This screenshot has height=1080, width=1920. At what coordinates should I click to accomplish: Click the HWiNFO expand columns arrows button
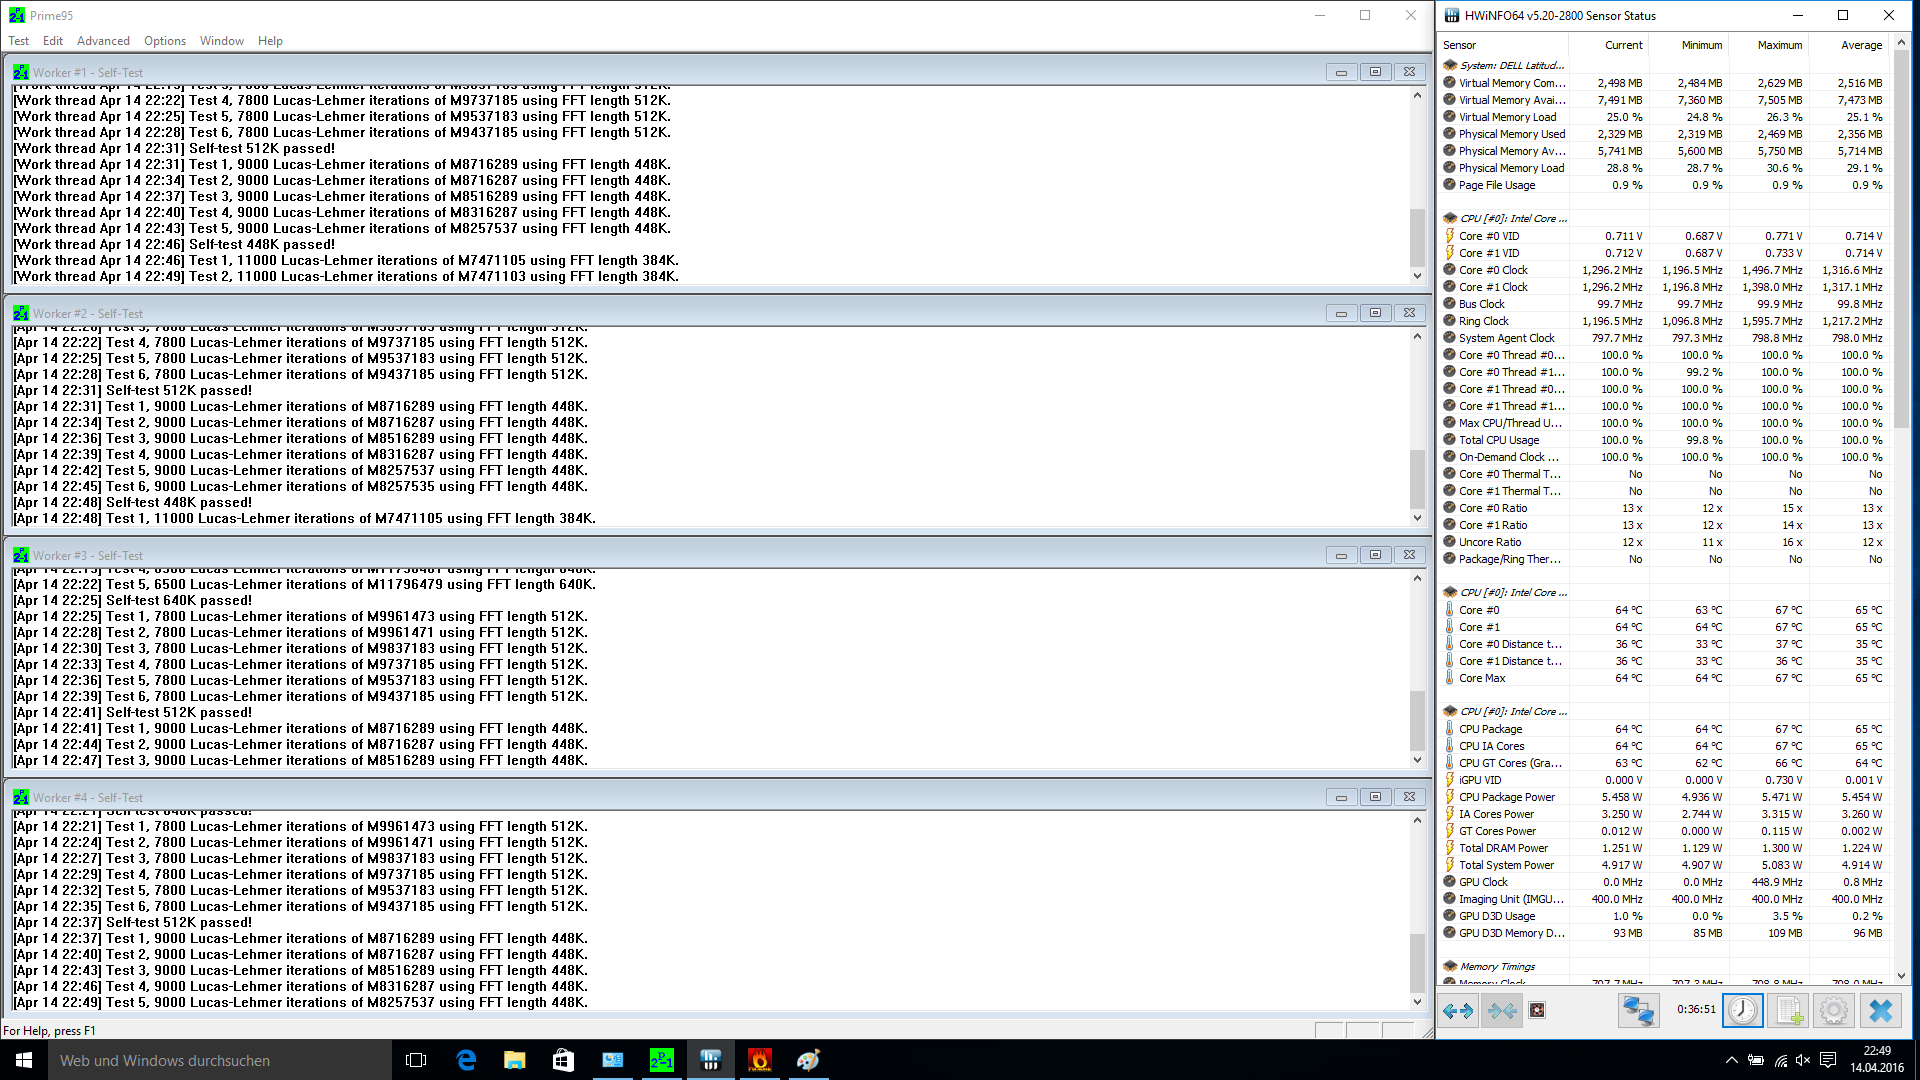click(1458, 1011)
